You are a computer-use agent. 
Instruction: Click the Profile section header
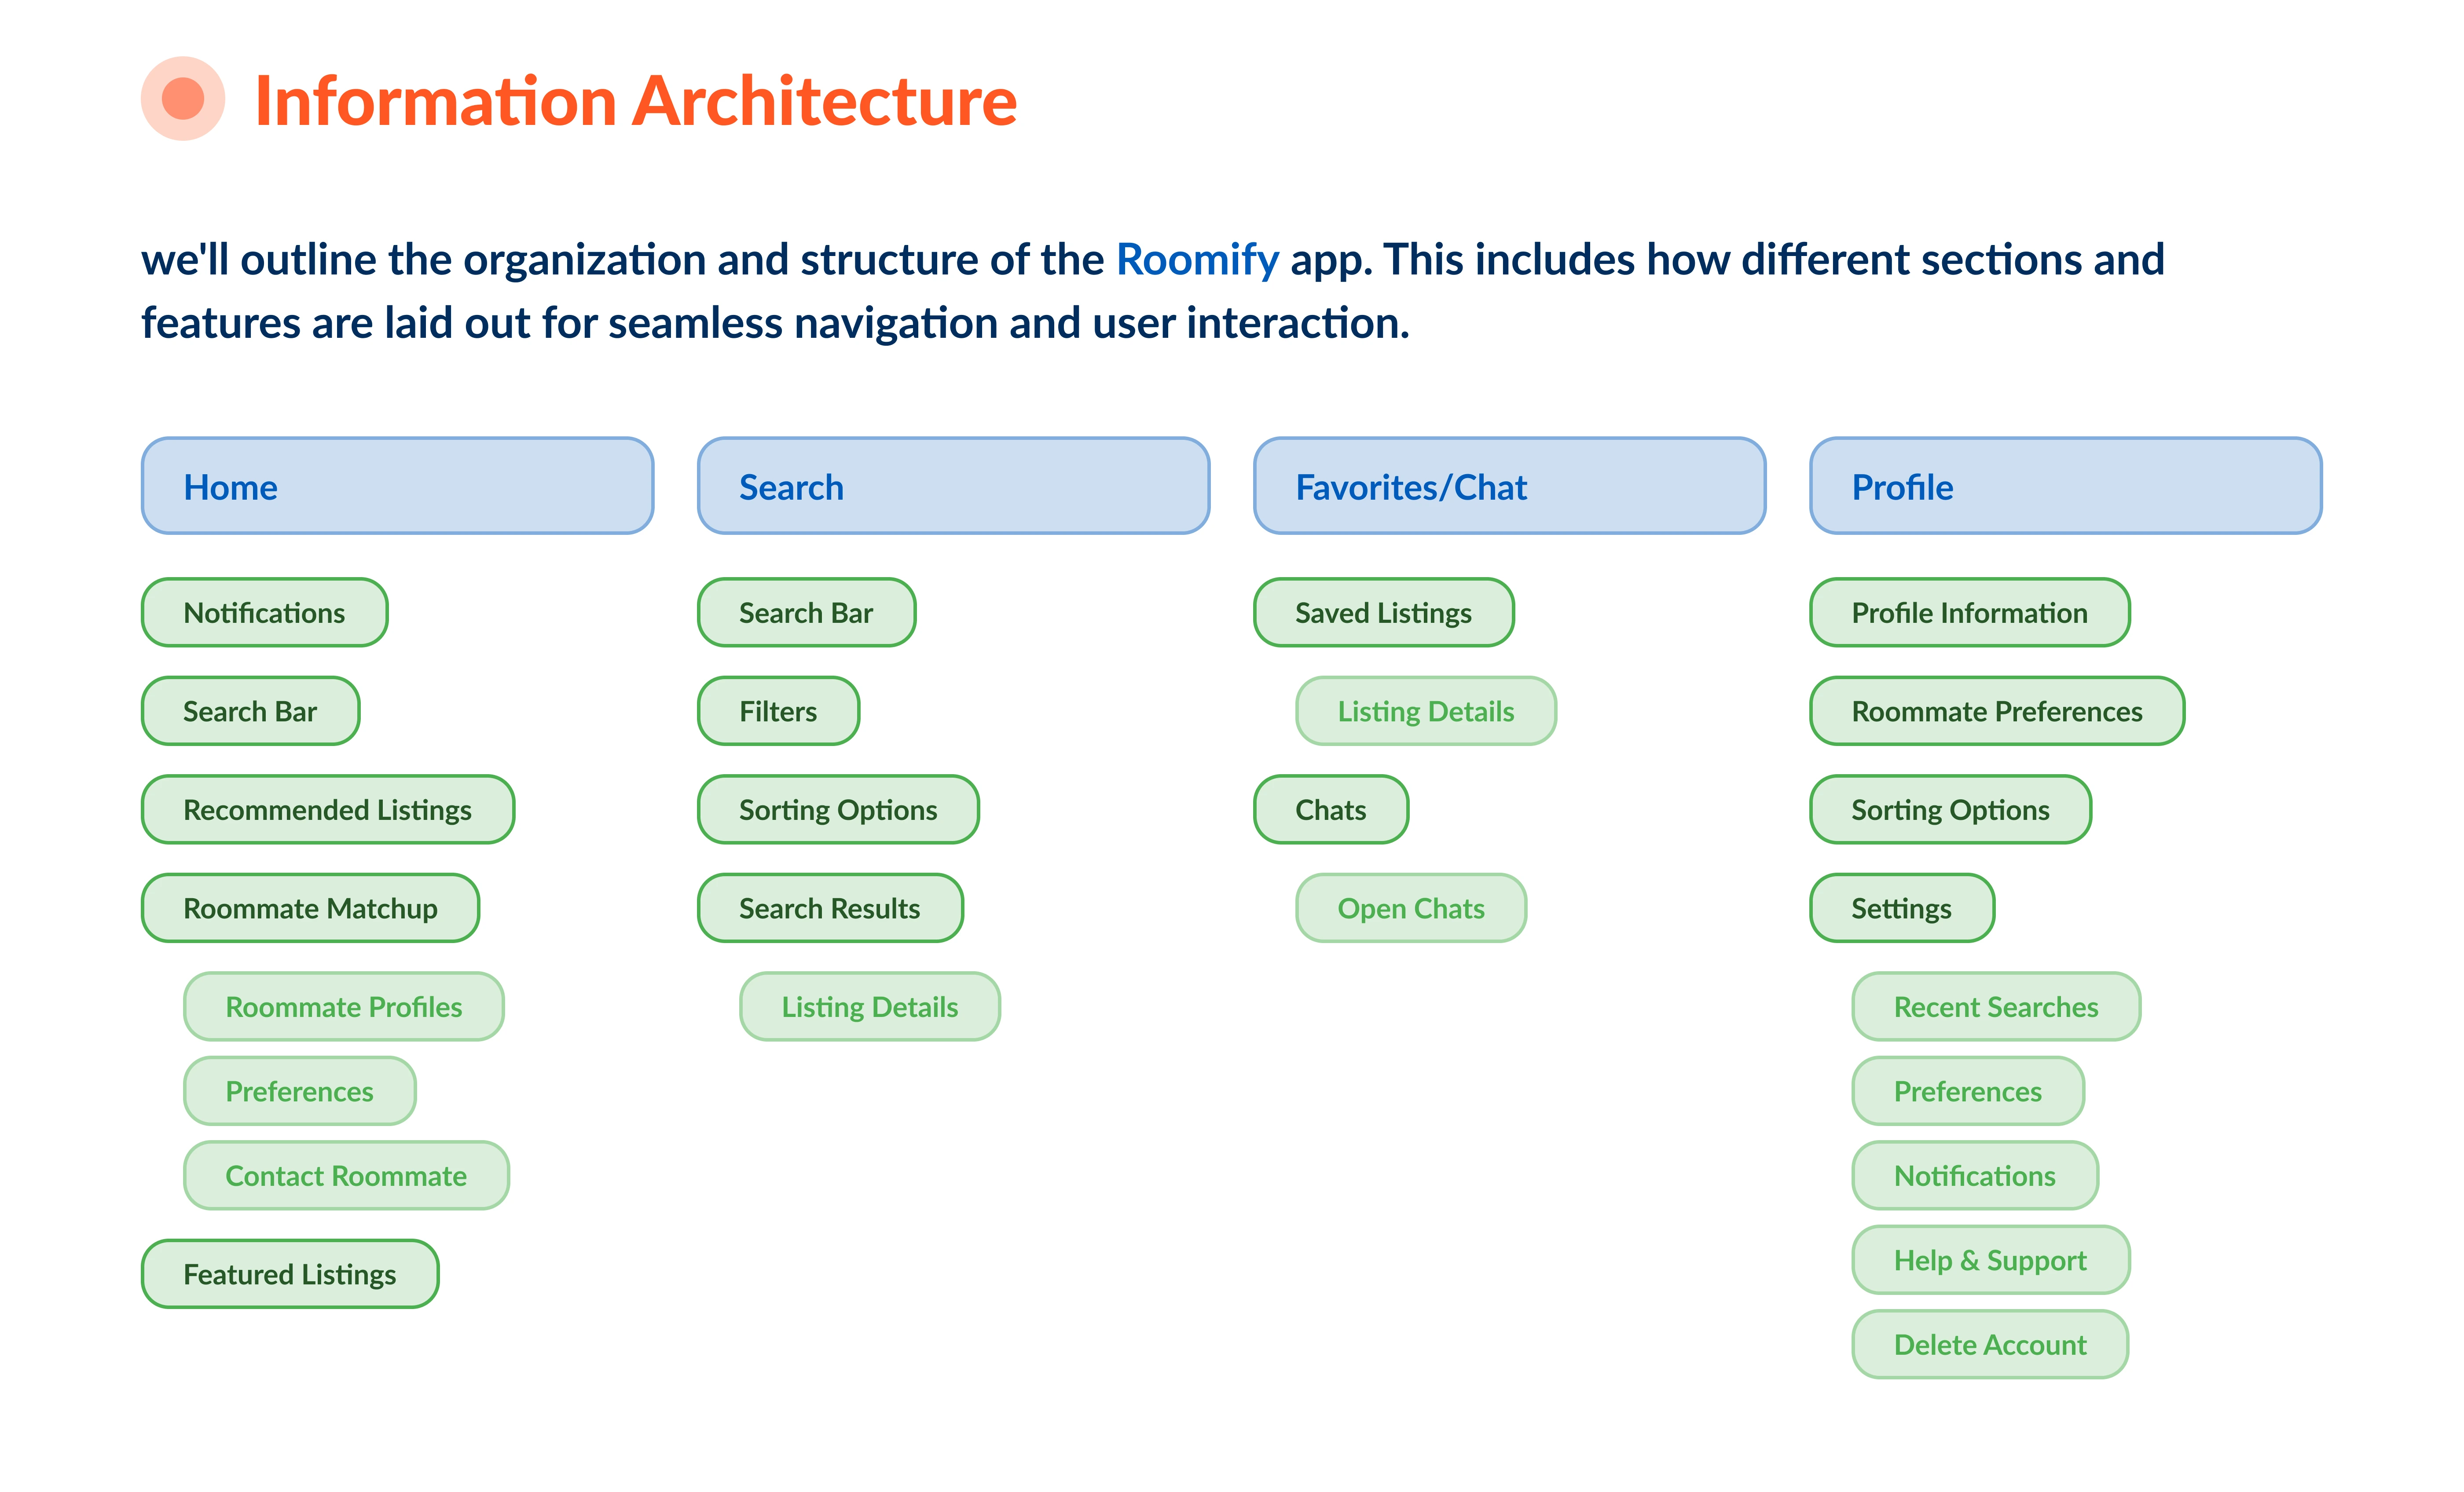coord(2065,486)
